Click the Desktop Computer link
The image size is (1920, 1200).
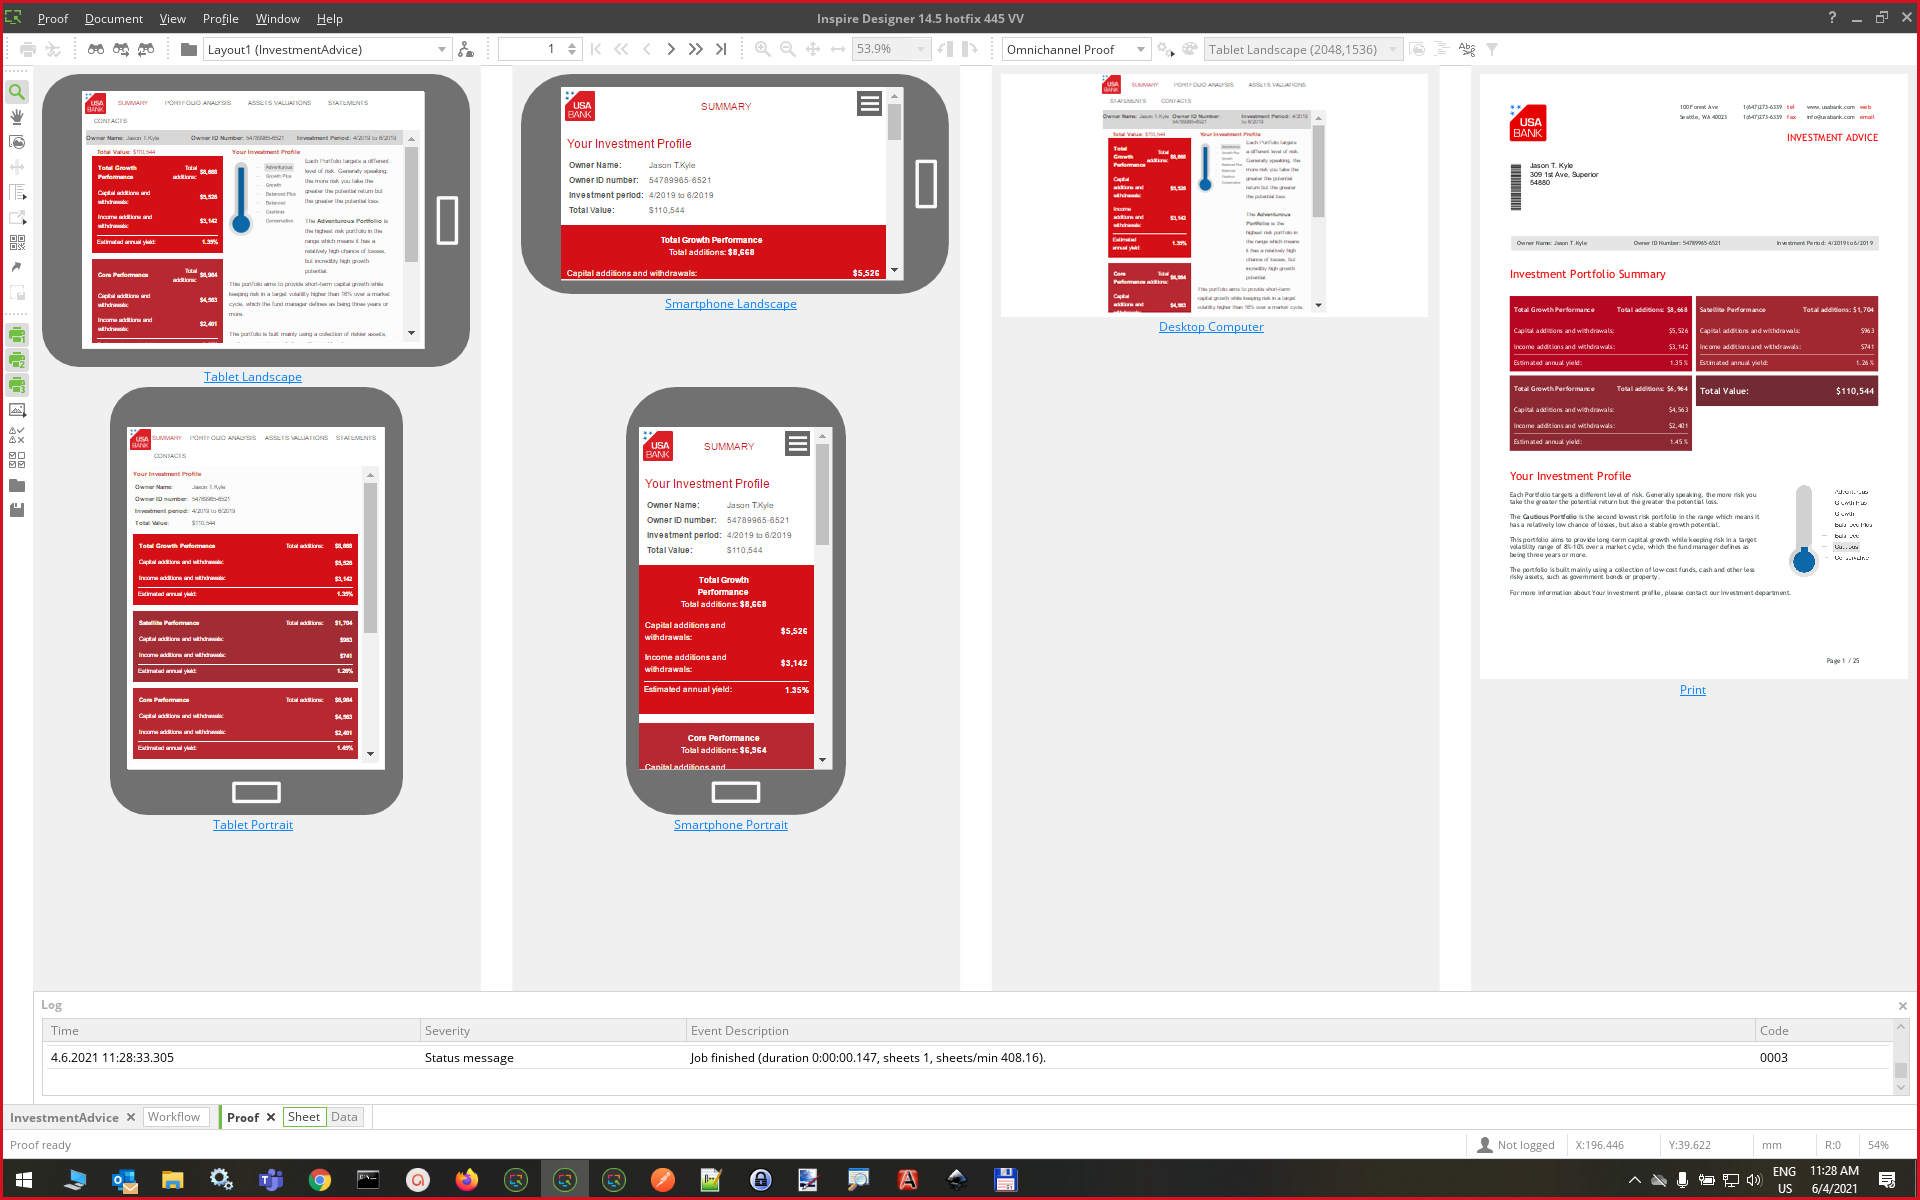[x=1211, y=327]
